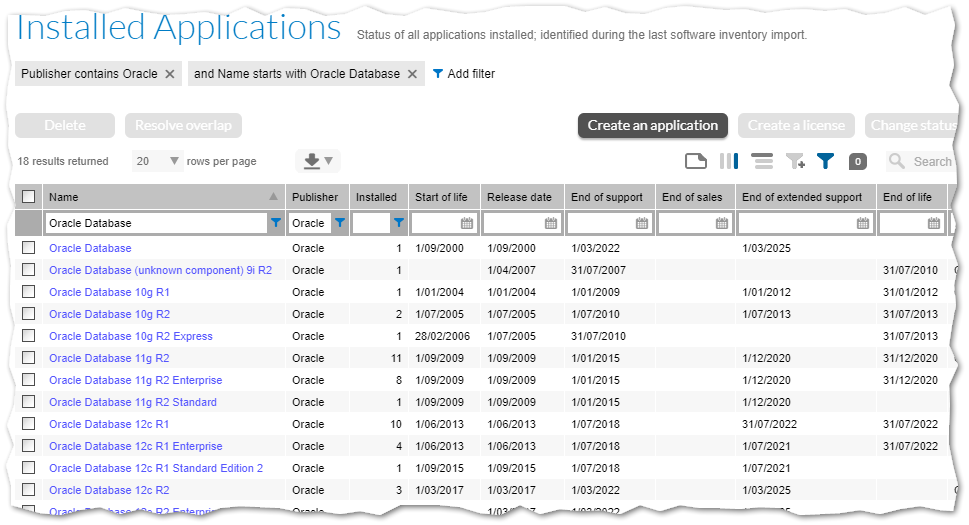Check the Oracle Database 9i R2 row

tap(28, 270)
